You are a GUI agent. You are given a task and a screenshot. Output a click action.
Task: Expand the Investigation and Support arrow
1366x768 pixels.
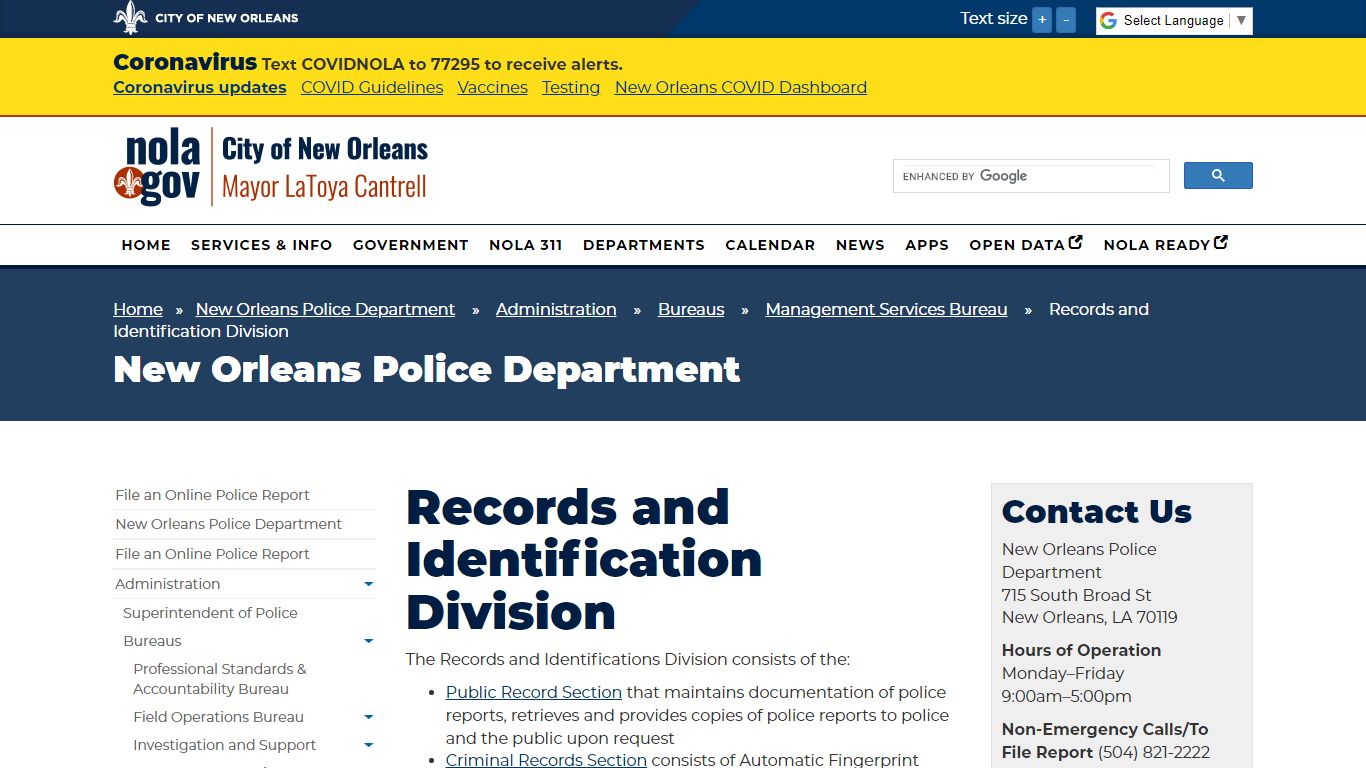pos(368,745)
